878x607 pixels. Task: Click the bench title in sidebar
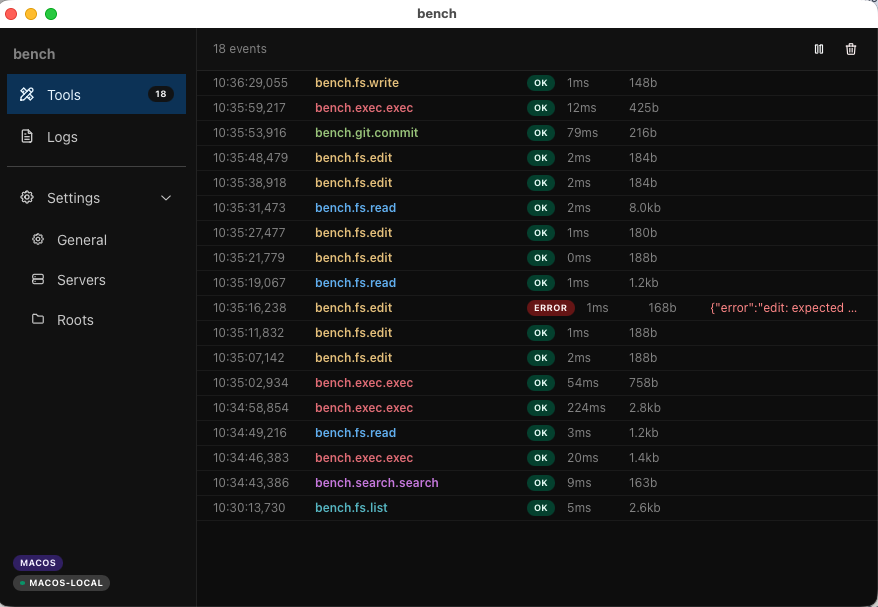[34, 54]
